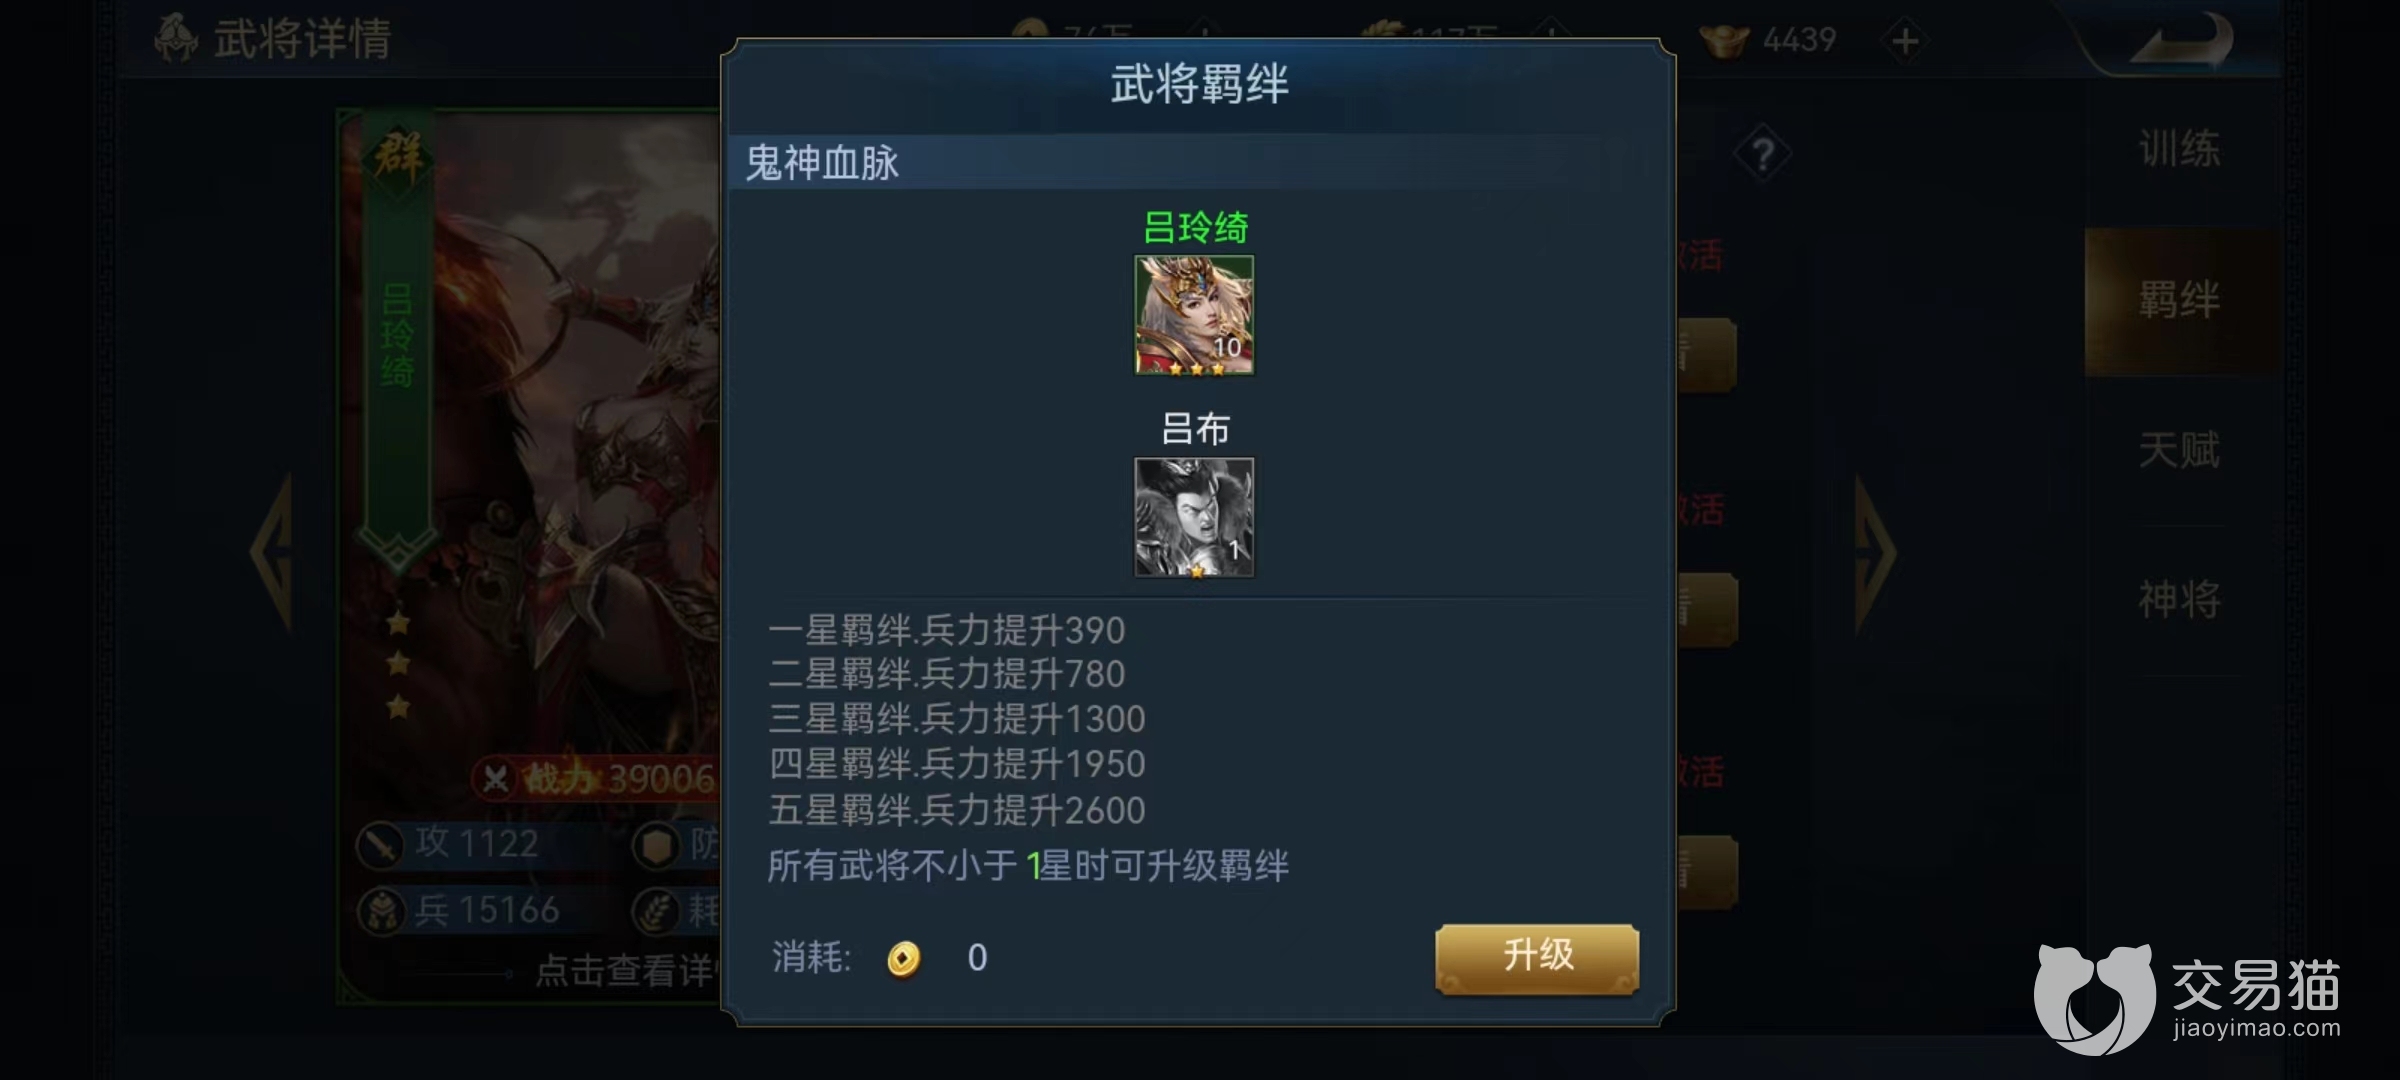Select the grayed-out 吕布 hero portrait
This screenshot has width=2400, height=1080.
[x=1194, y=517]
